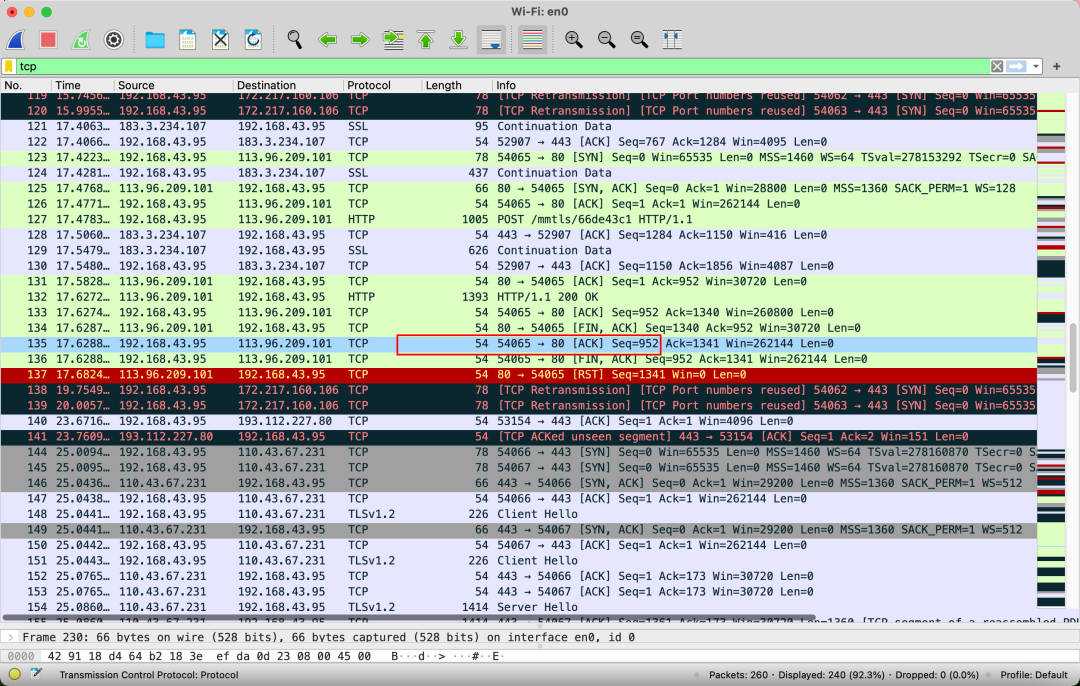Sort by the Destination column header
The image size is (1080, 686).
coord(288,85)
